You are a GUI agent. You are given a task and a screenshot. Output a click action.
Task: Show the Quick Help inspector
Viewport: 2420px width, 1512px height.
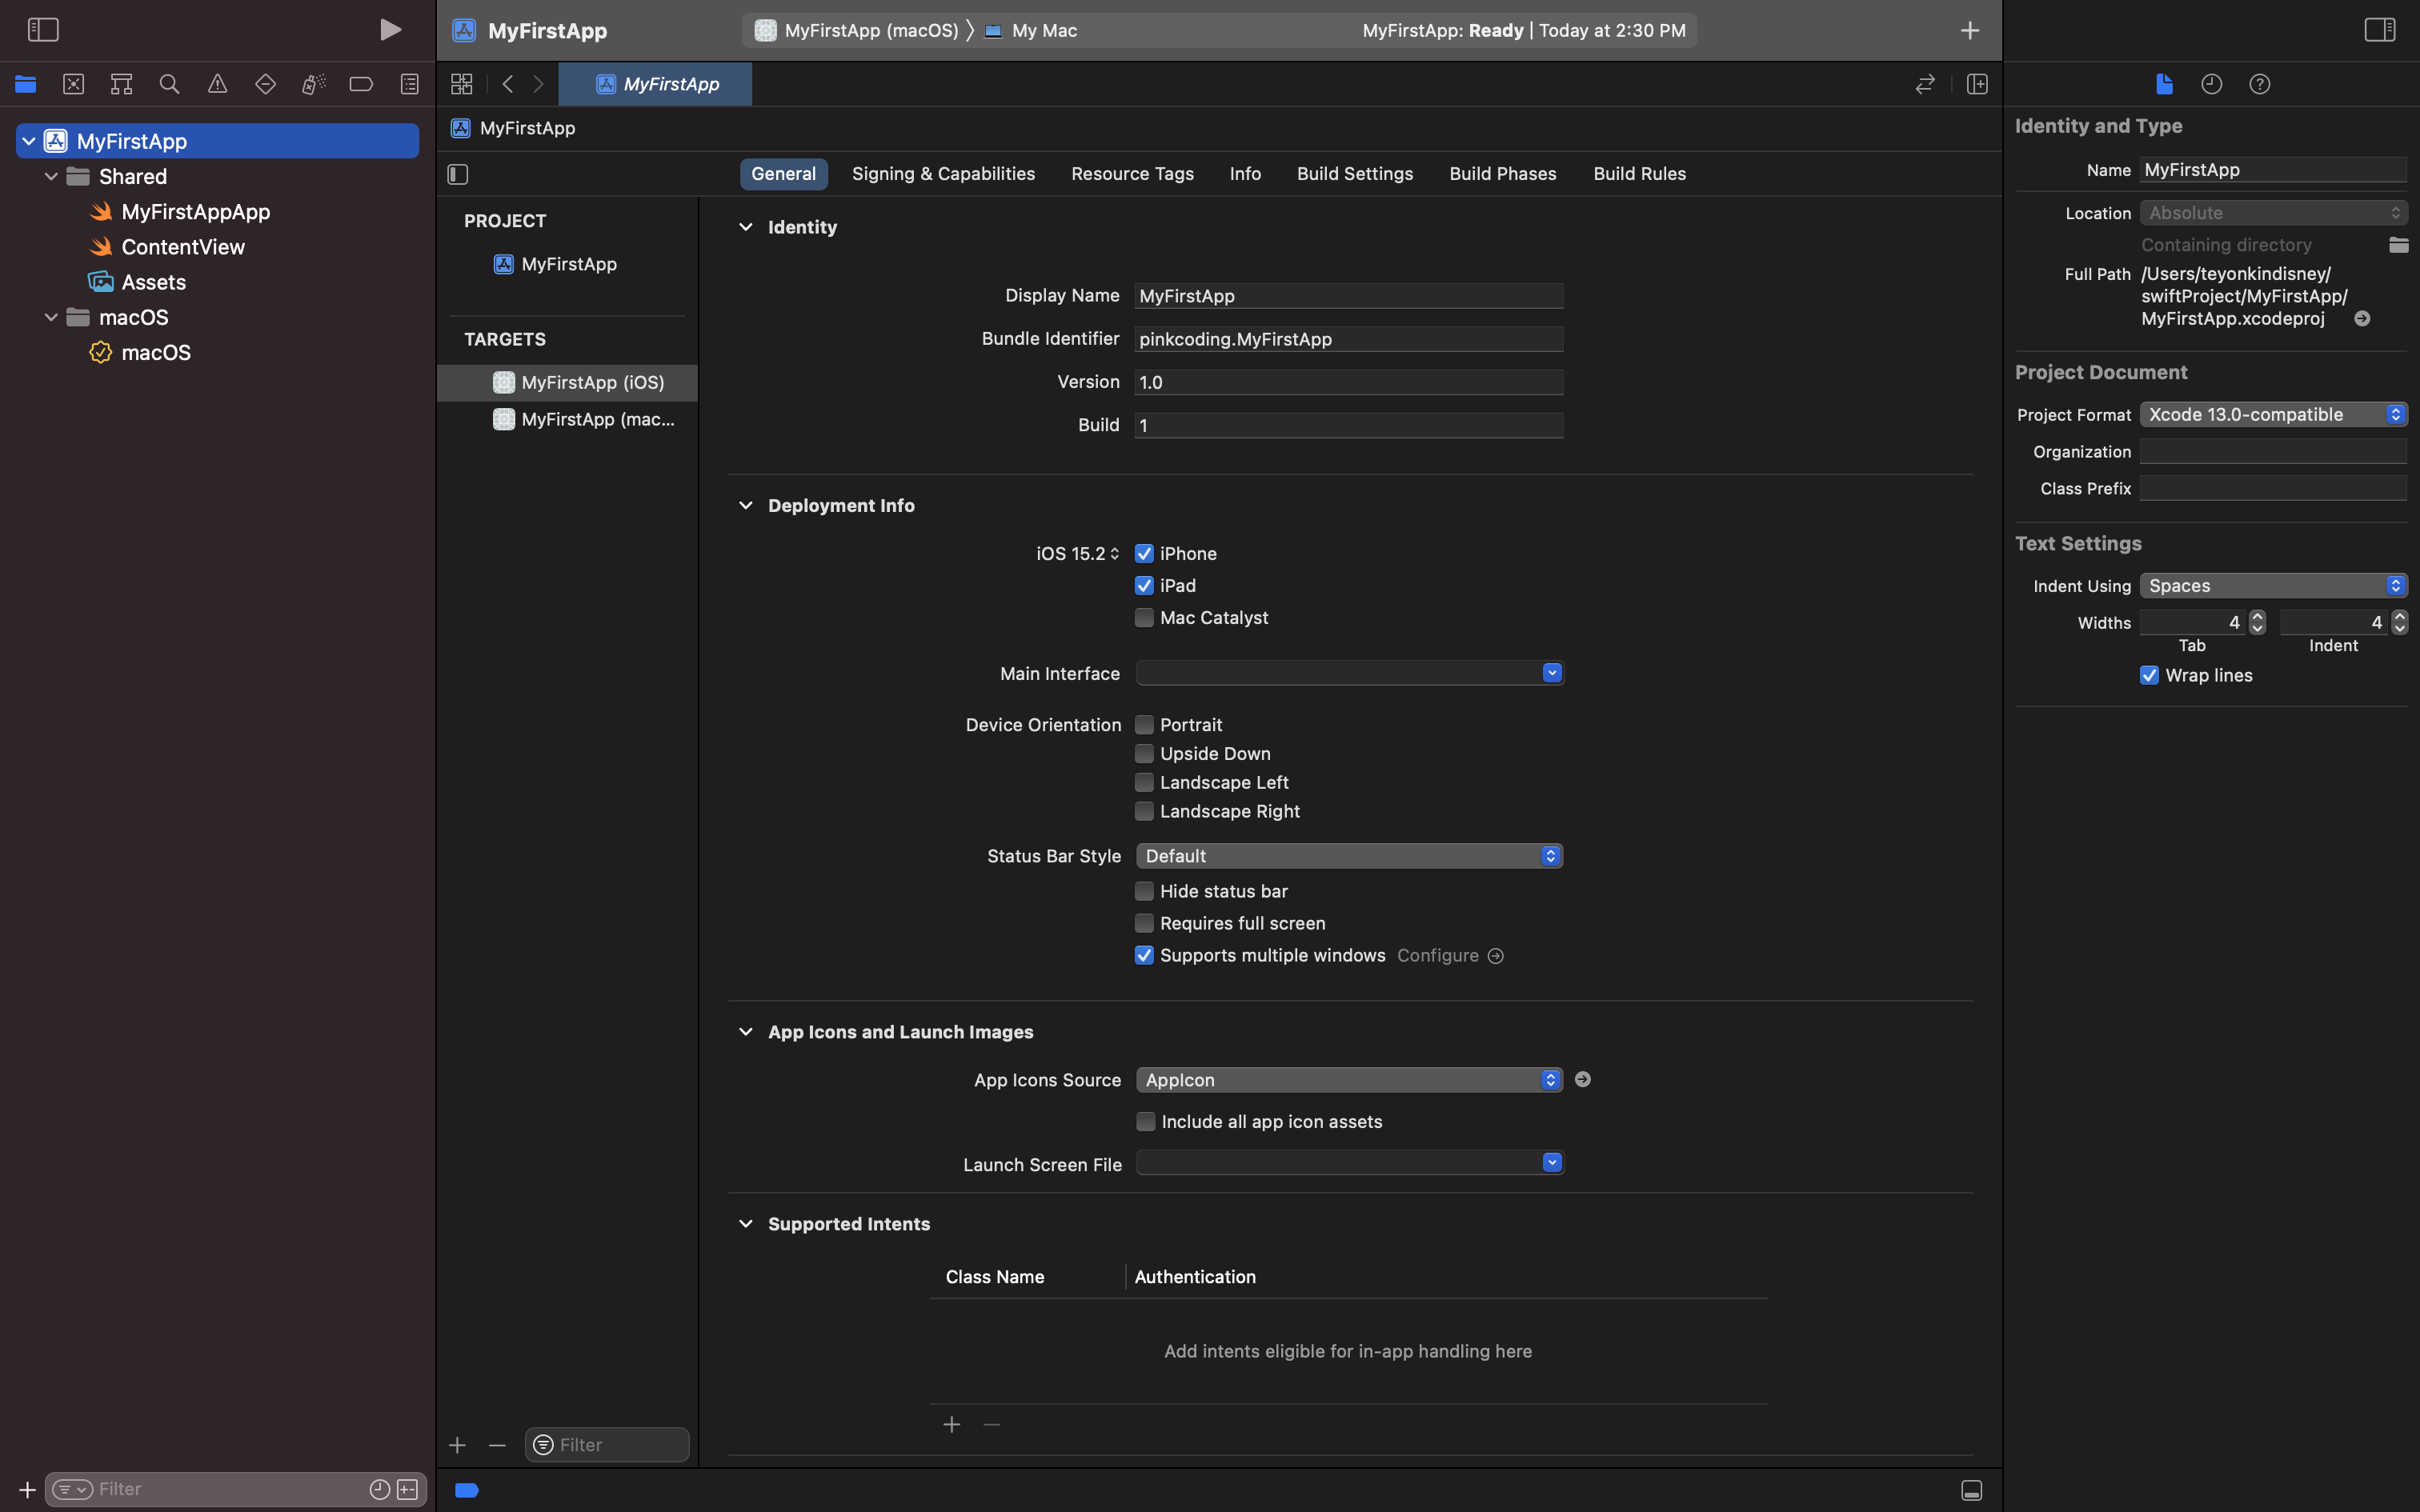click(x=2260, y=84)
